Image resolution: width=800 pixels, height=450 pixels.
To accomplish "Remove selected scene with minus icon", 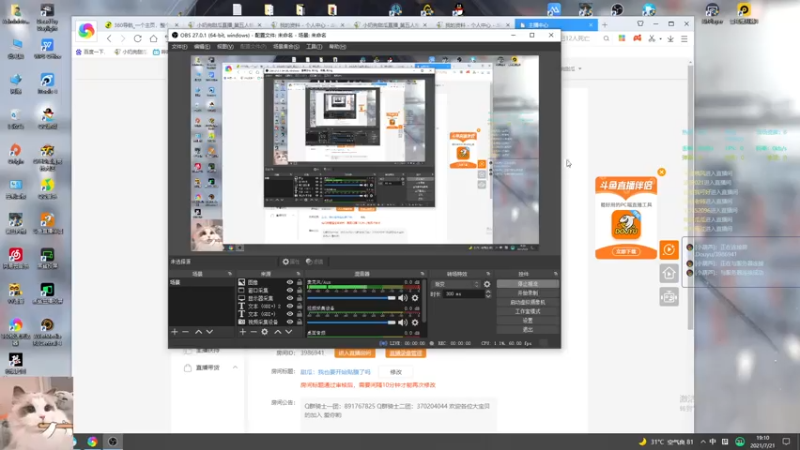I will point(186,332).
